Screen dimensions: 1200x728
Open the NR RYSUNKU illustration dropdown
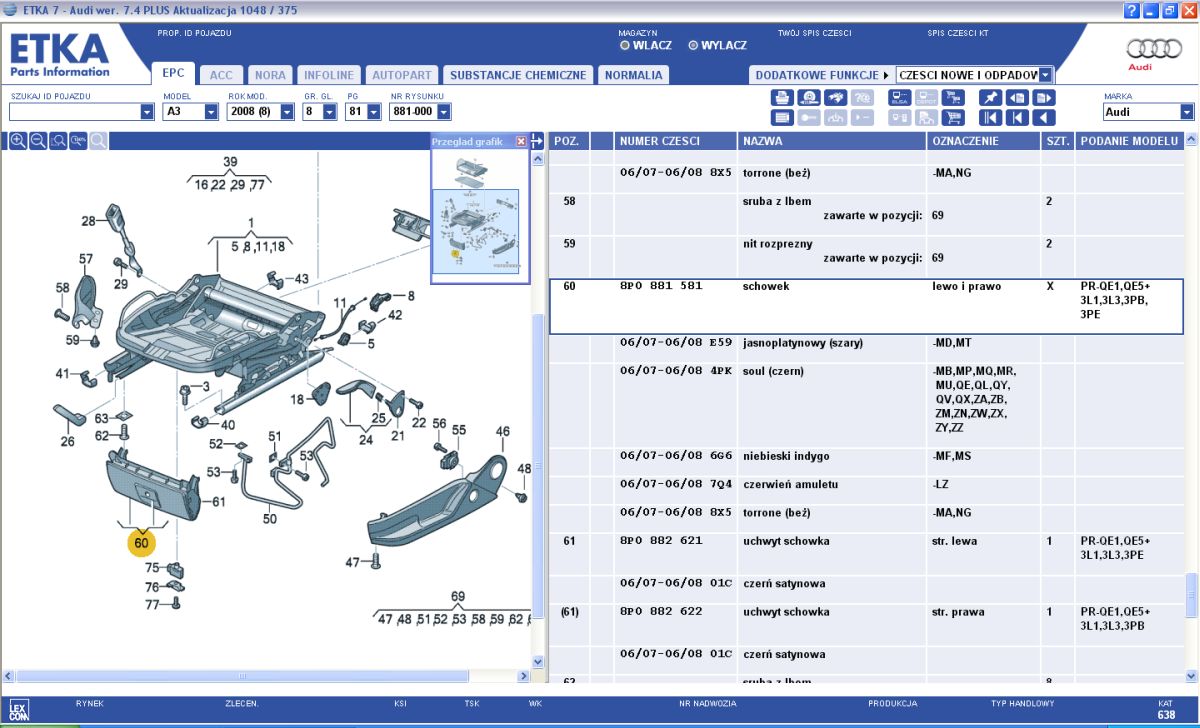(x=444, y=112)
